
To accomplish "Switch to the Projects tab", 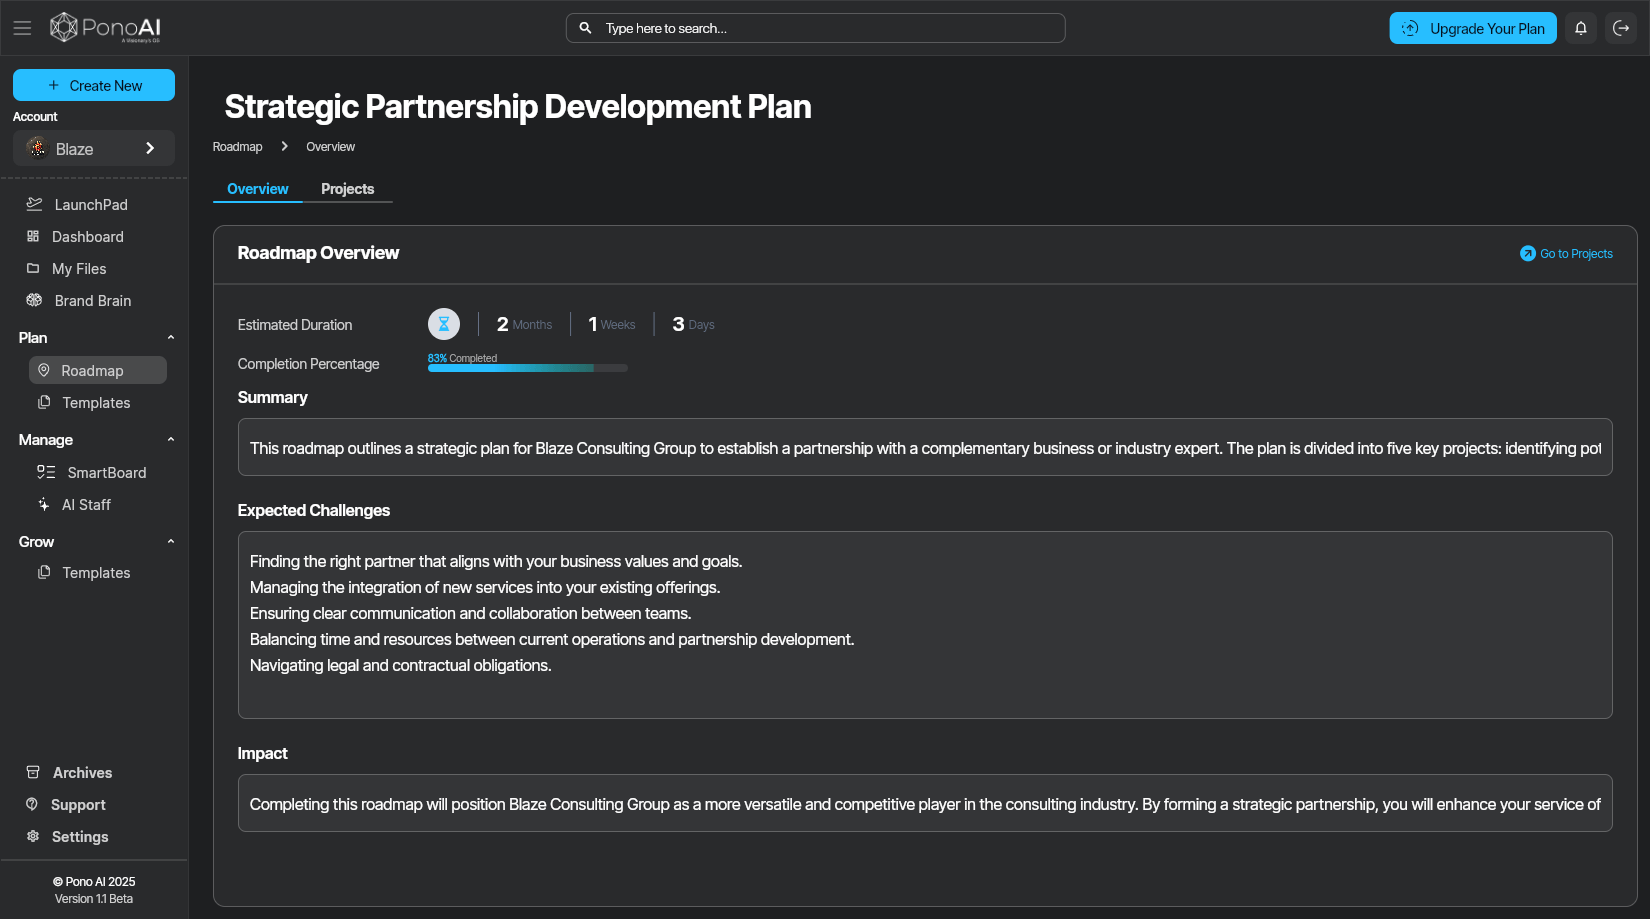I will coord(347,189).
